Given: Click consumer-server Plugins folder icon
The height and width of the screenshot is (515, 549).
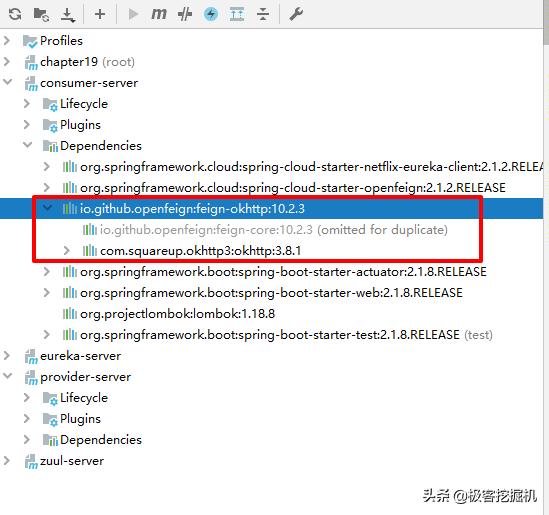Looking at the screenshot, I should [x=50, y=125].
